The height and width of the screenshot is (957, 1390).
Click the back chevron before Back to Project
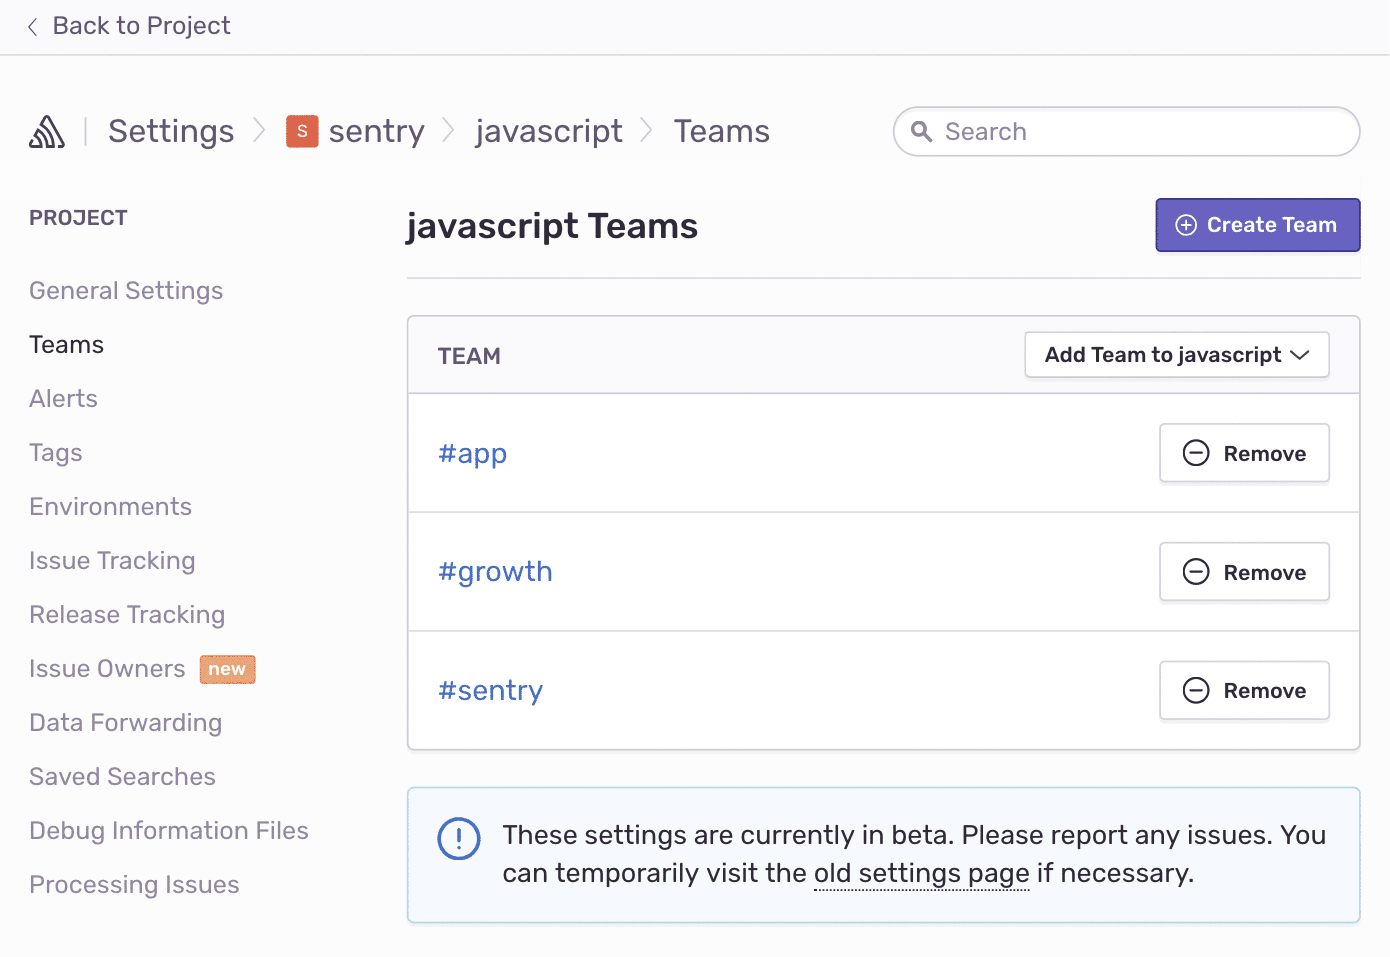[32, 27]
